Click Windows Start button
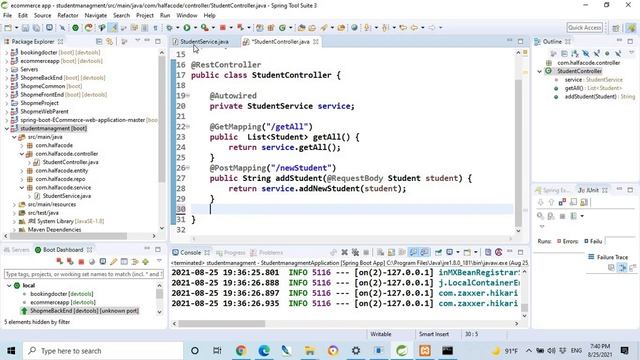 (x=11, y=350)
